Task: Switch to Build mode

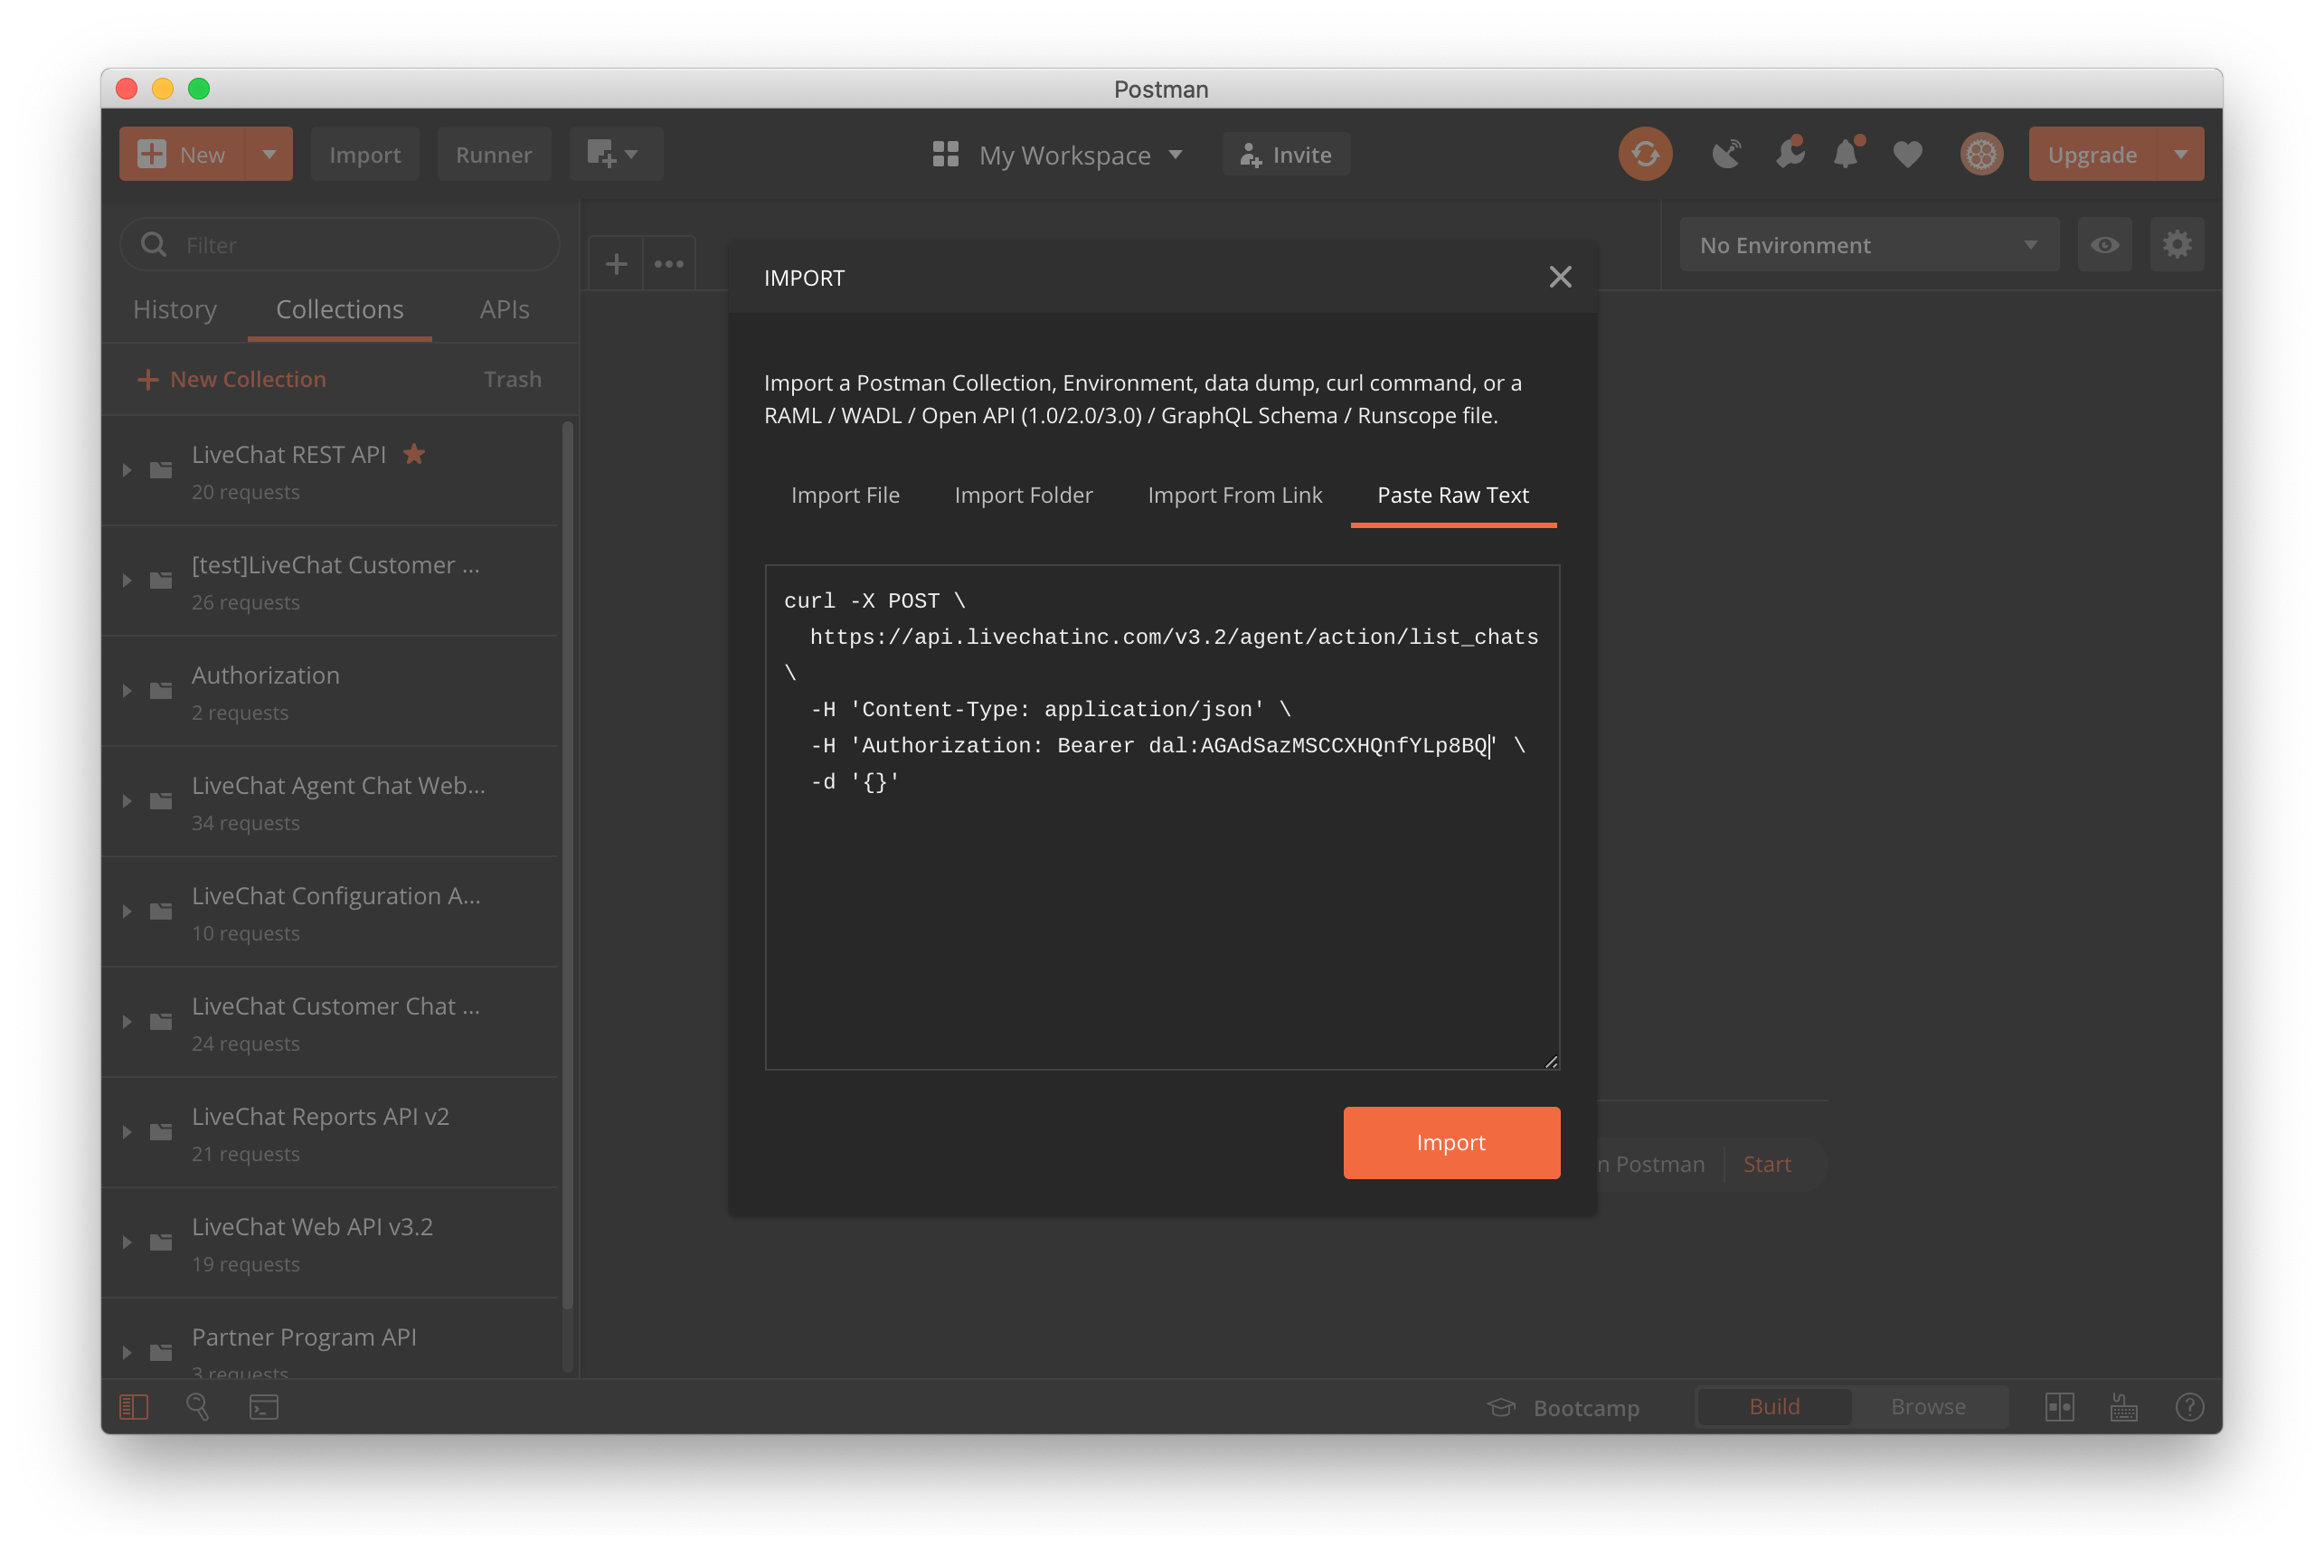Action: [1774, 1406]
